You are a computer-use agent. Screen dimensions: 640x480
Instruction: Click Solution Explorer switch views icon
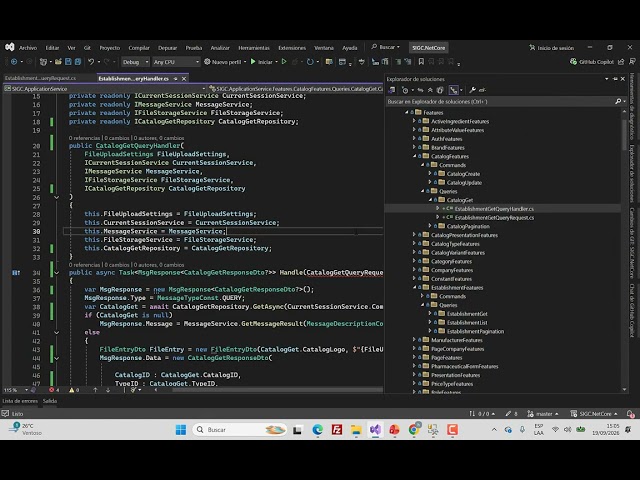[x=391, y=90]
